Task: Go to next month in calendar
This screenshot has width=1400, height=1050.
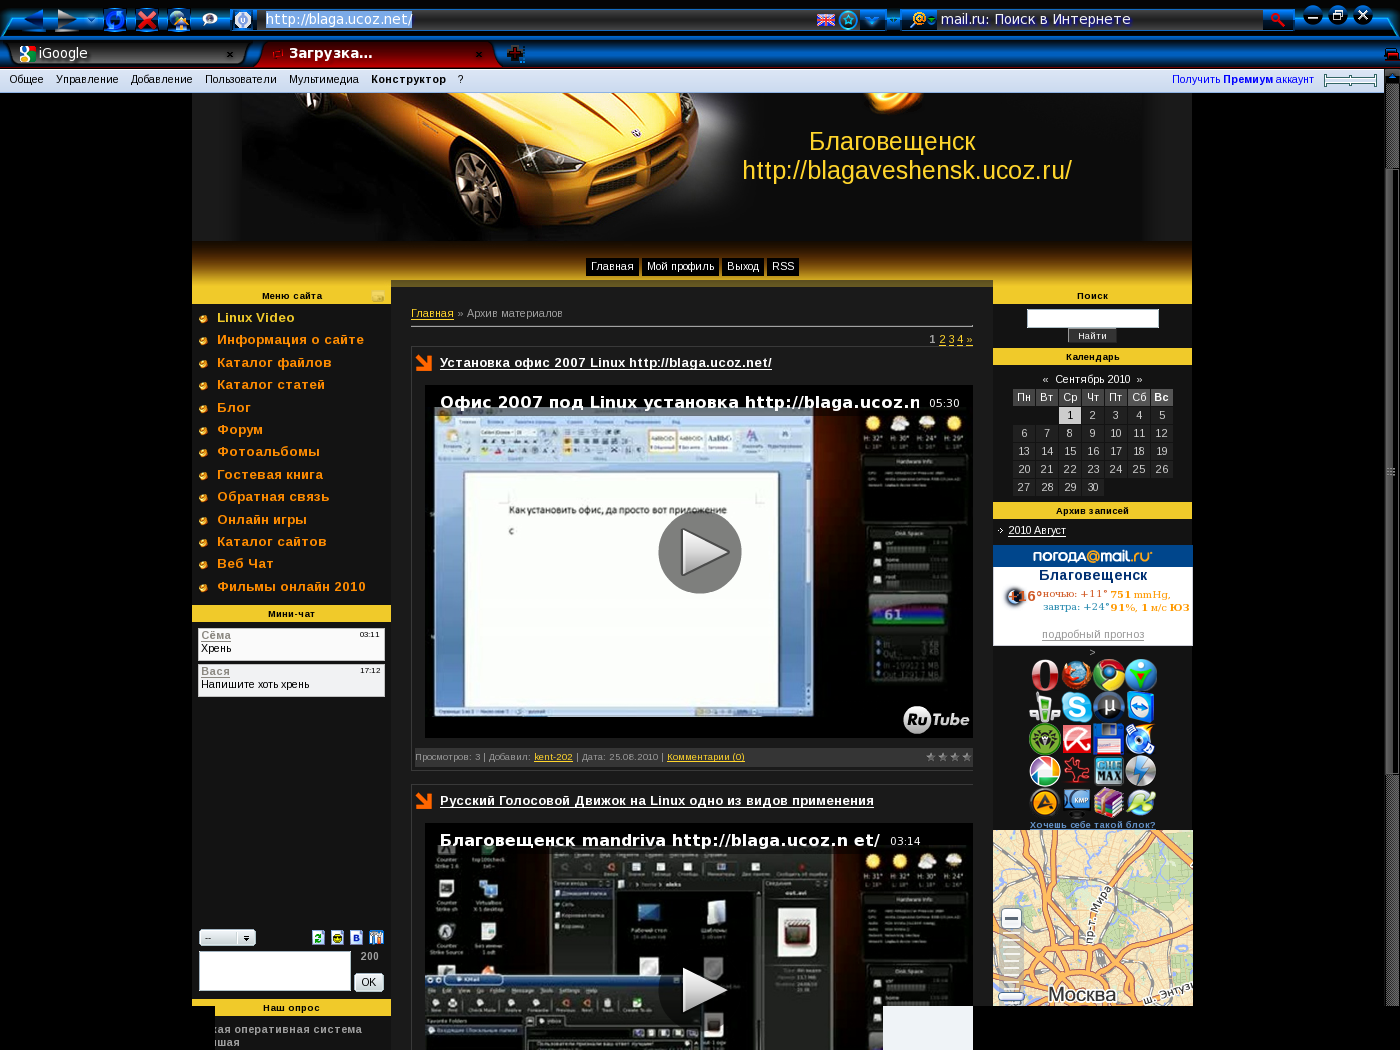Action: [1139, 380]
